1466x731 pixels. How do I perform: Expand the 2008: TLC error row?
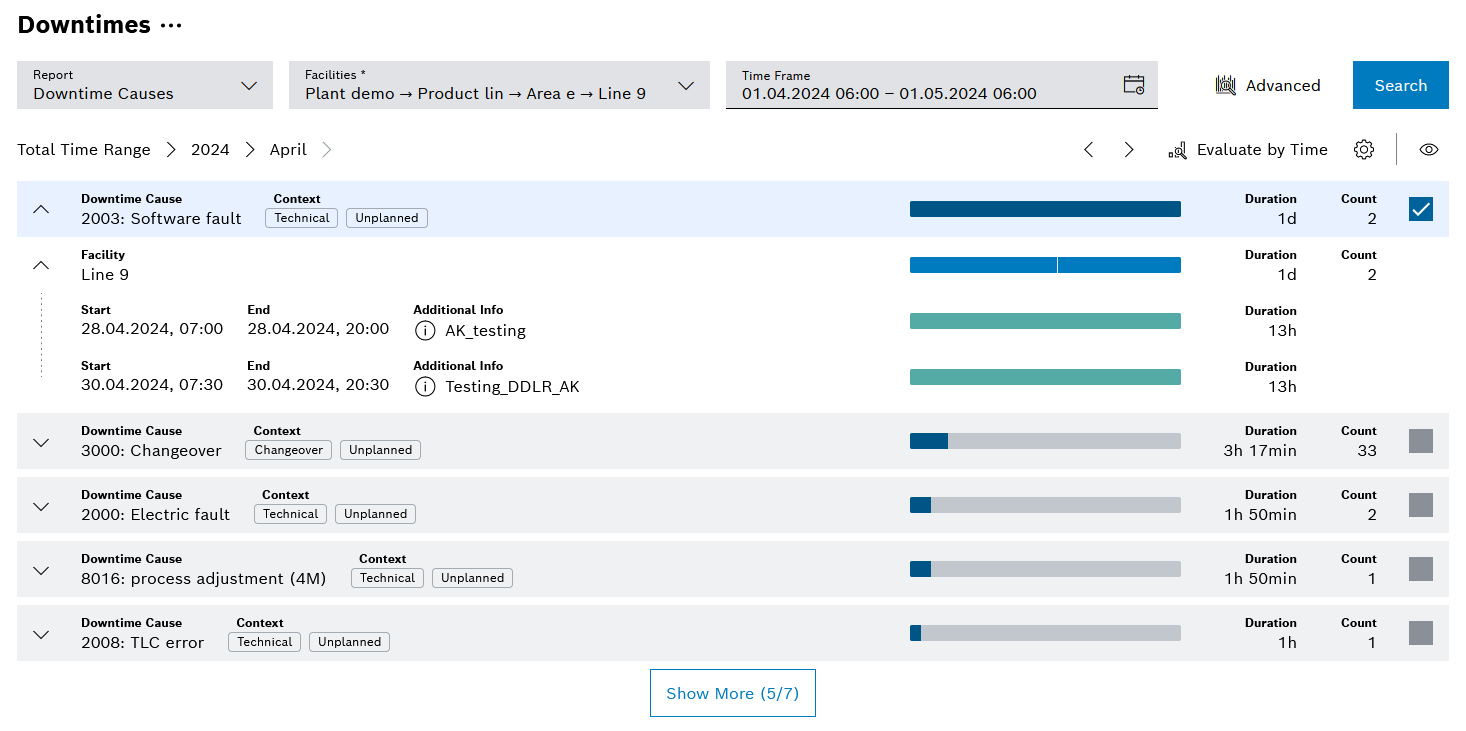41,634
